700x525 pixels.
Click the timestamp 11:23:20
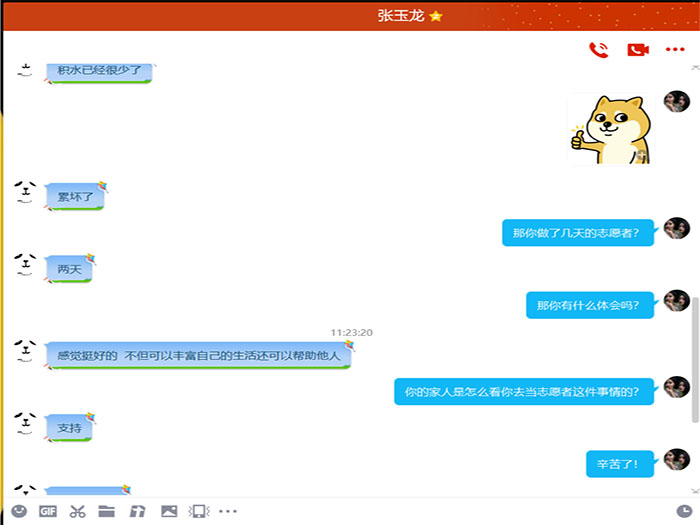tap(351, 333)
